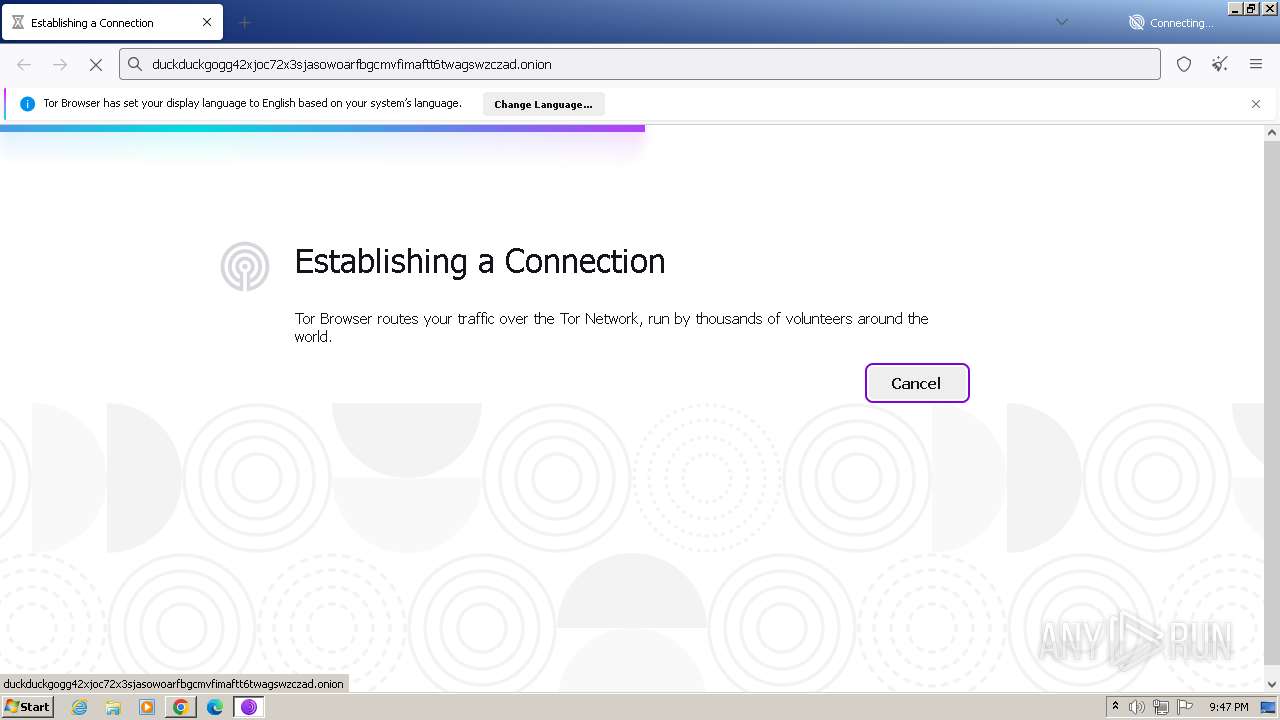This screenshot has height=720, width=1280.
Task: Click the New Identity broom icon
Action: tap(1220, 64)
